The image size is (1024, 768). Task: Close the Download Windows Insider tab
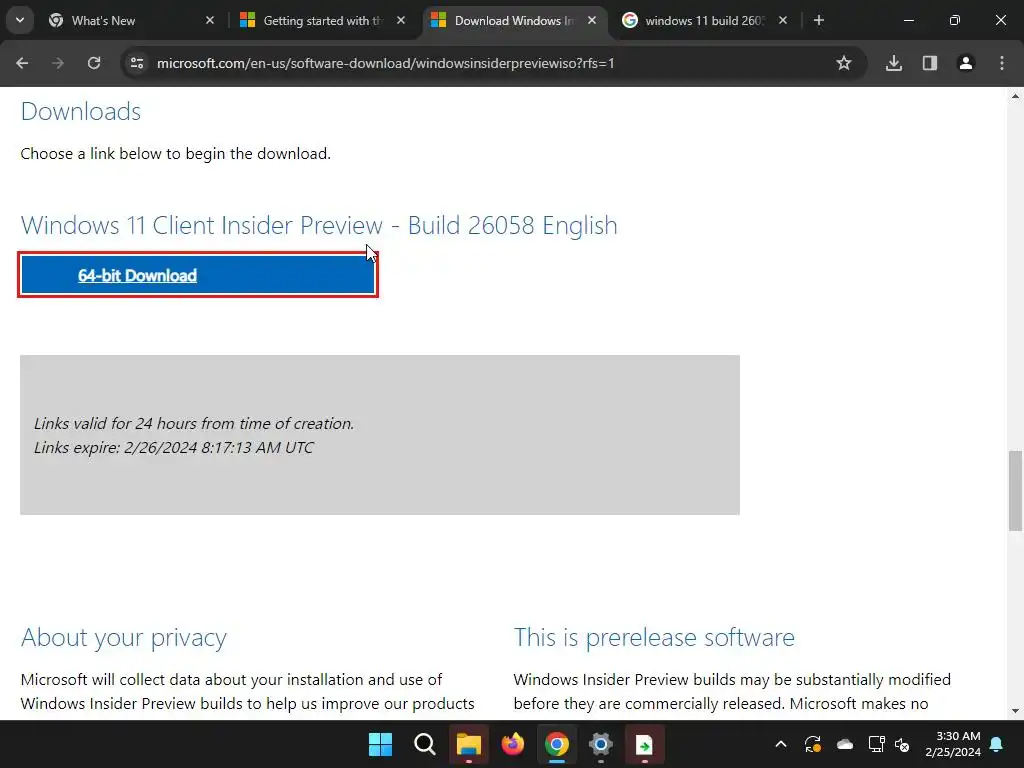pyautogui.click(x=592, y=20)
